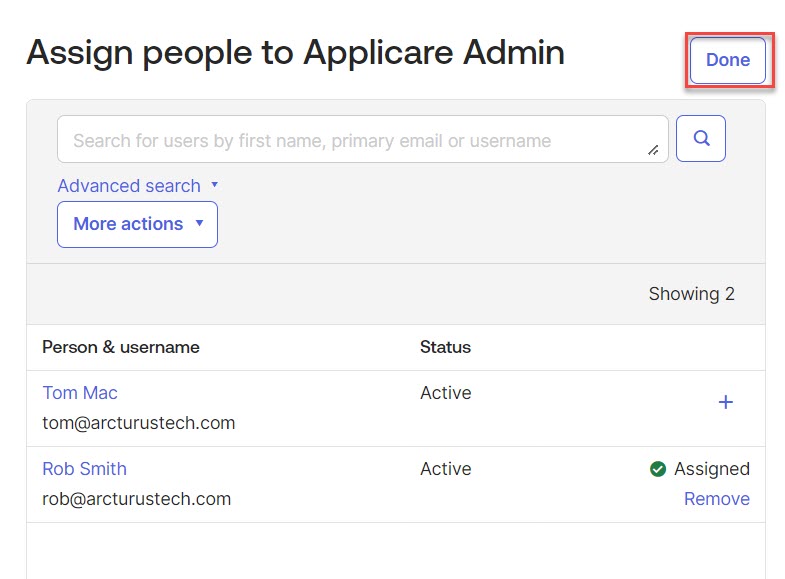Open Rob Smith's profile link
785x579 pixels.
click(84, 469)
